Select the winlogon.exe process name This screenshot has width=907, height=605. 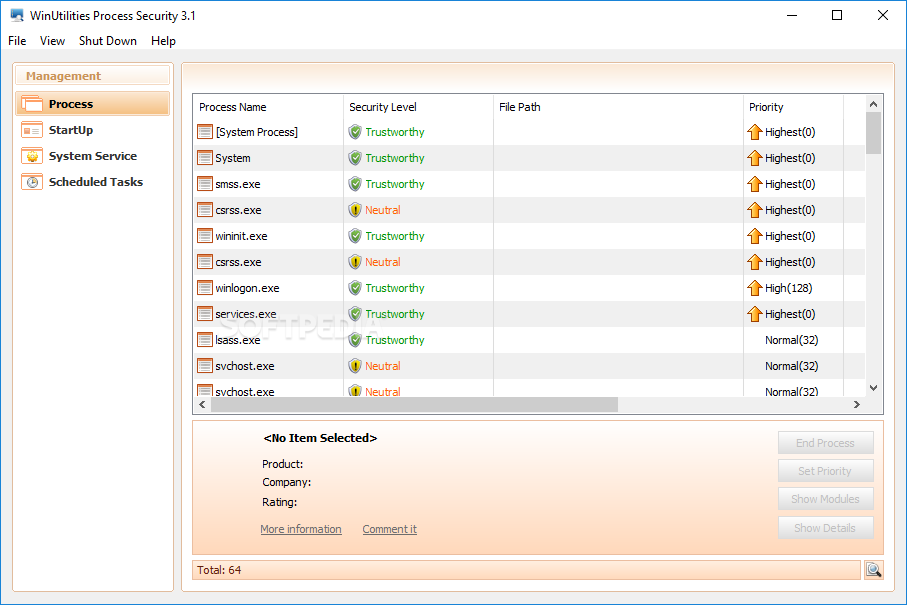click(x=247, y=288)
